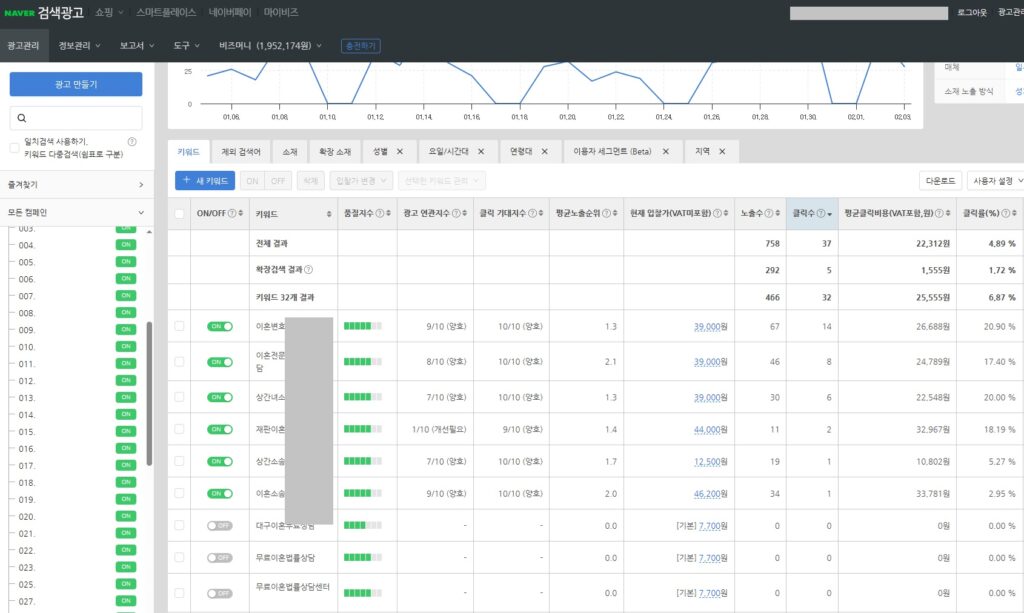Image resolution: width=1024 pixels, height=613 pixels.
Task: Click help icon next to 일치검색 사용하기
Action: (132, 142)
